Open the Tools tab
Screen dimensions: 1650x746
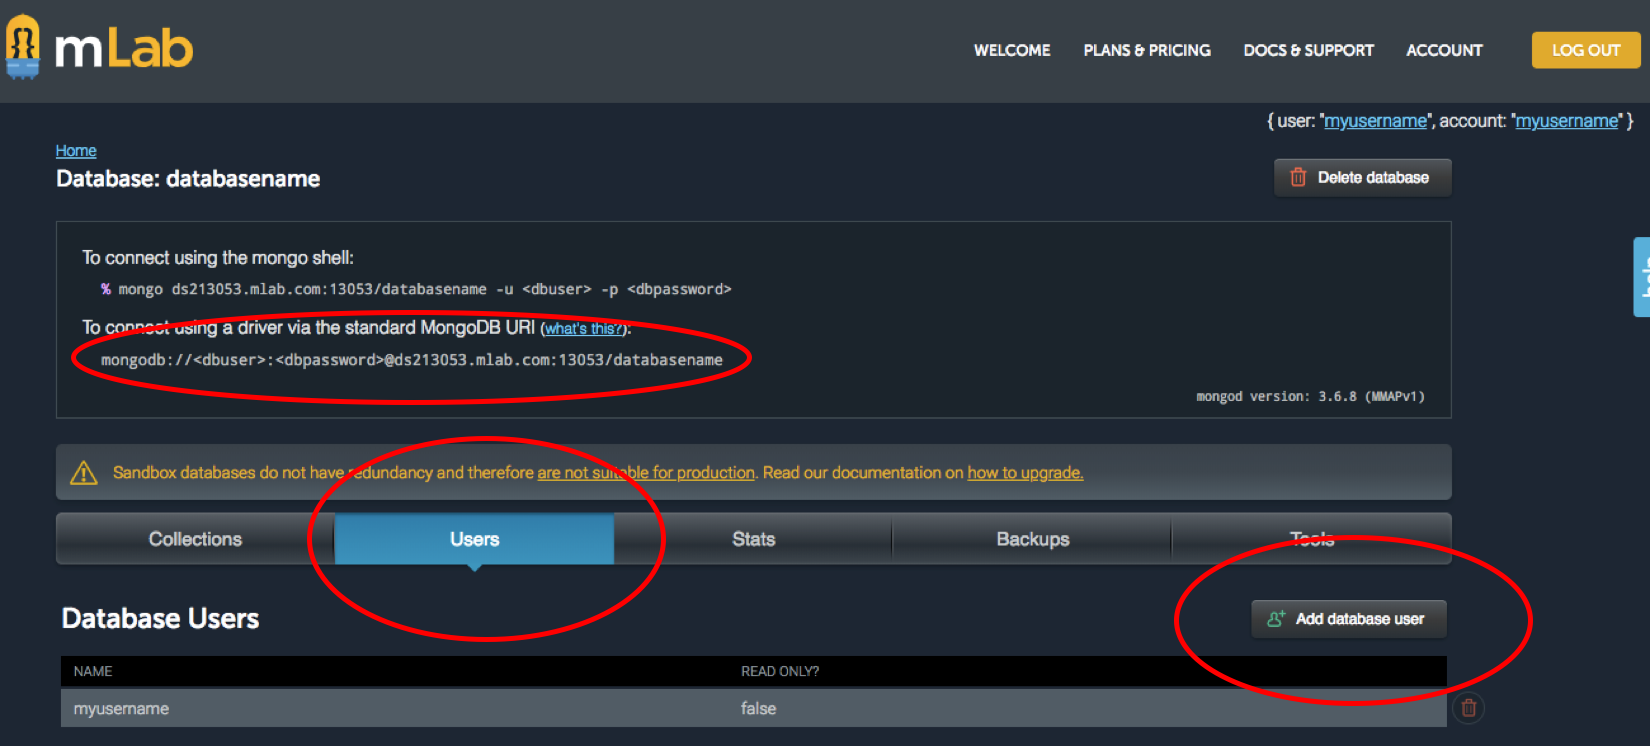point(1311,539)
